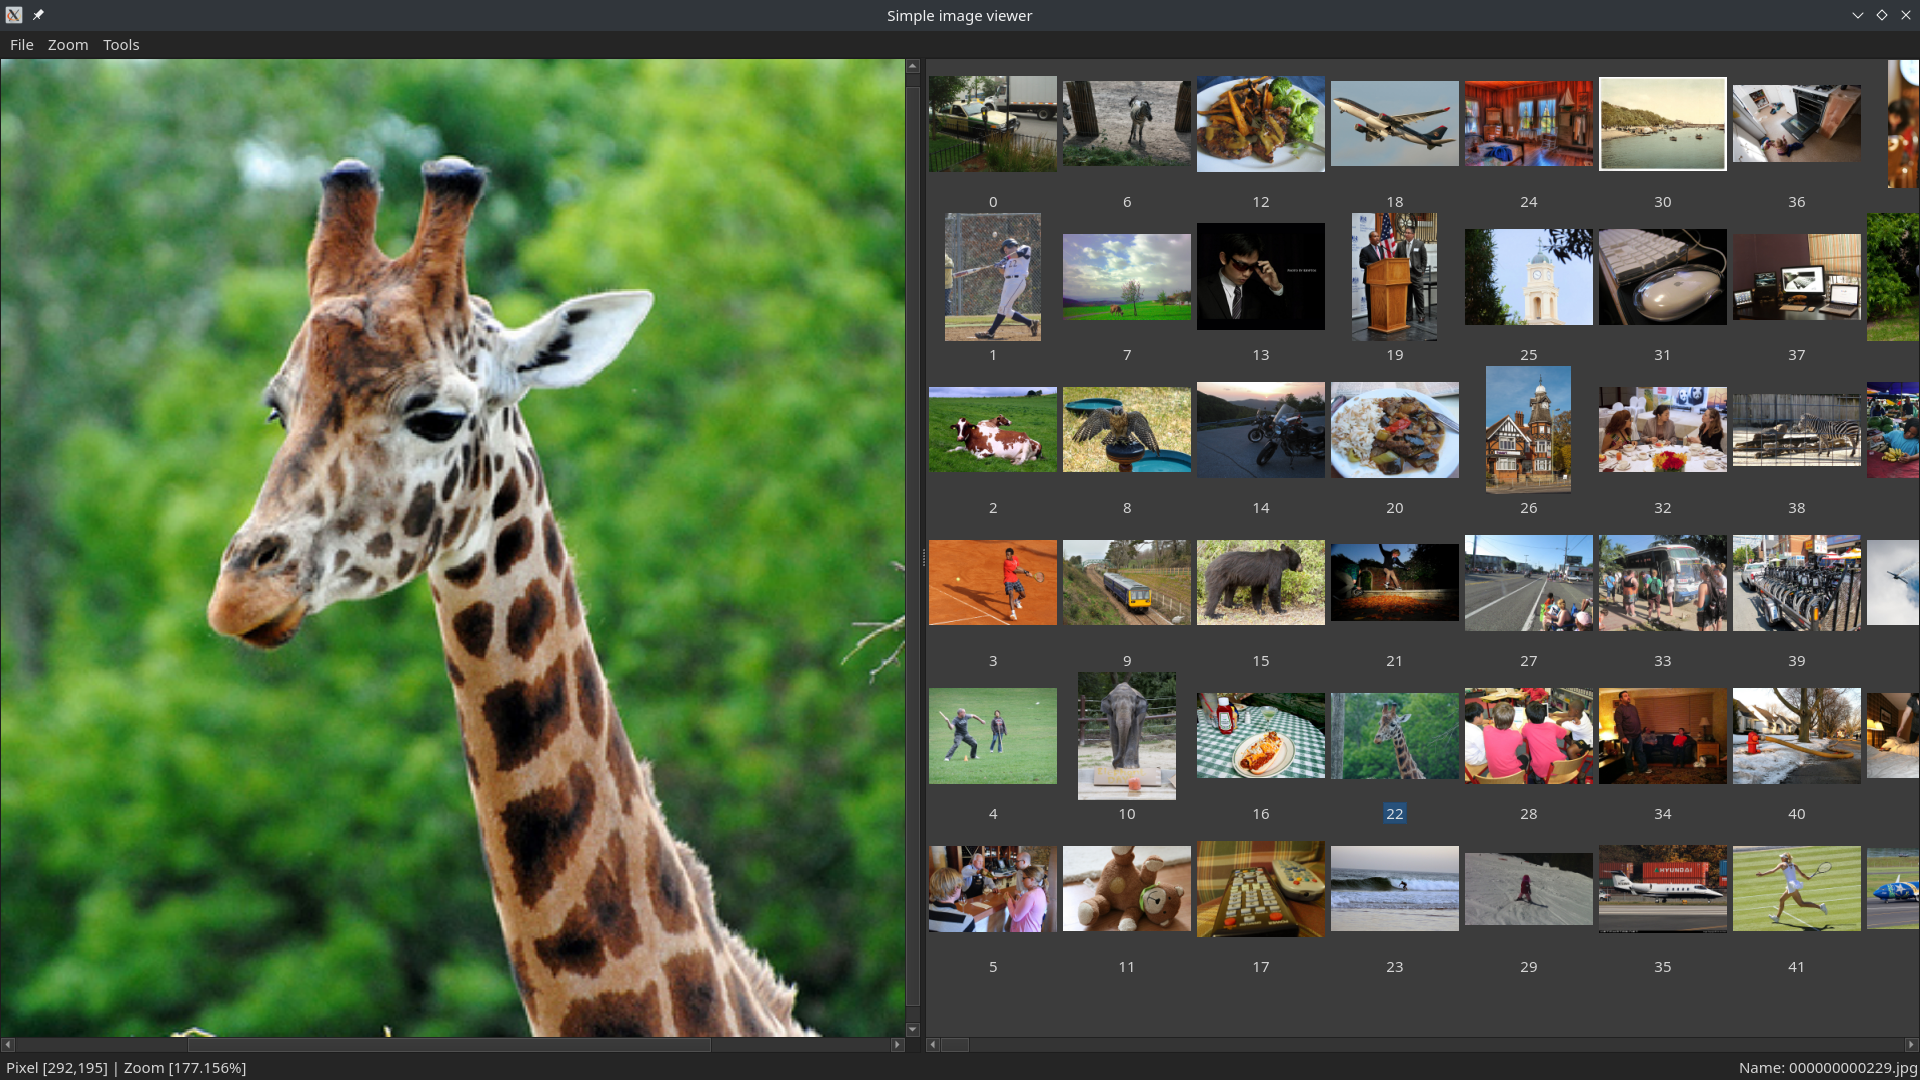
Task: Select the black bear thumbnail numbered 15
Action: coord(1260,582)
